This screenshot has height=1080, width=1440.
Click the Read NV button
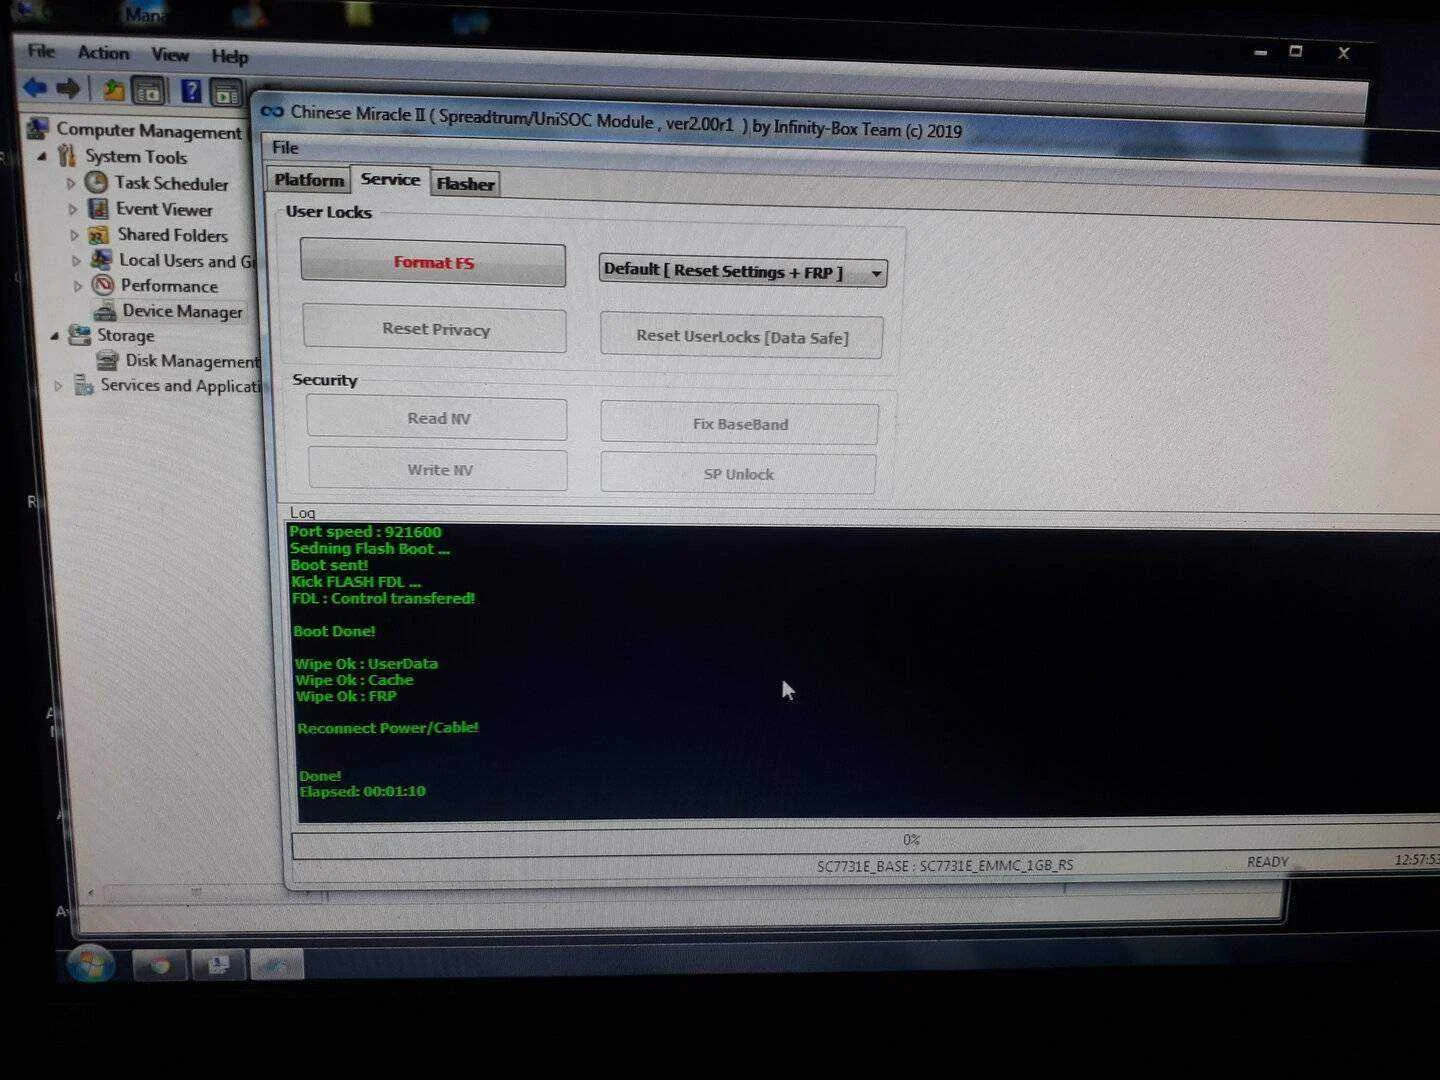tap(437, 418)
